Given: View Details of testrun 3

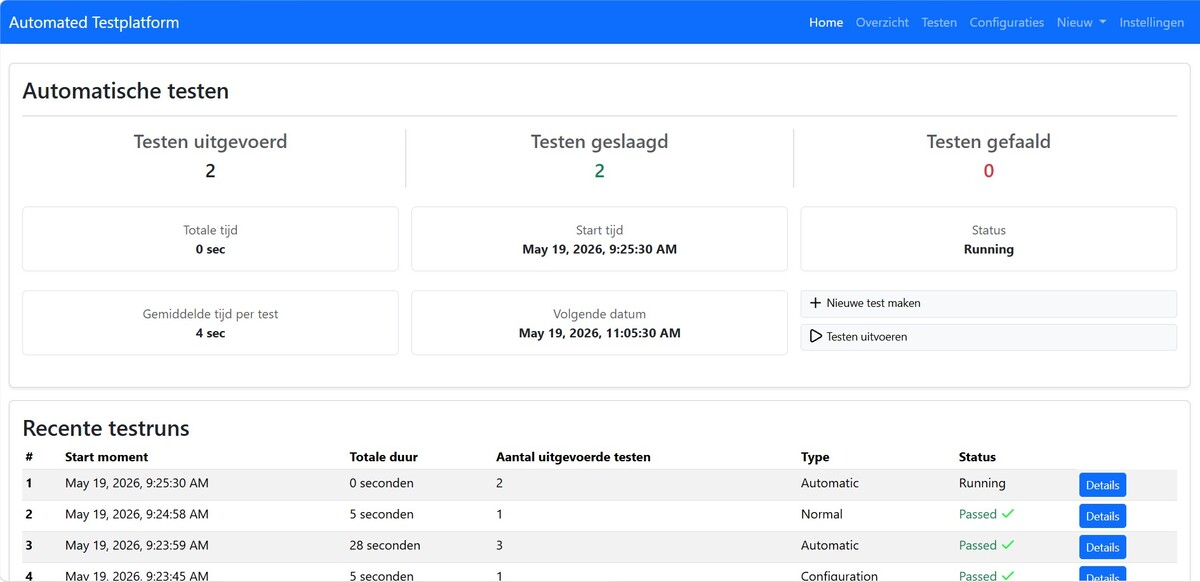Looking at the screenshot, I should [x=1102, y=547].
